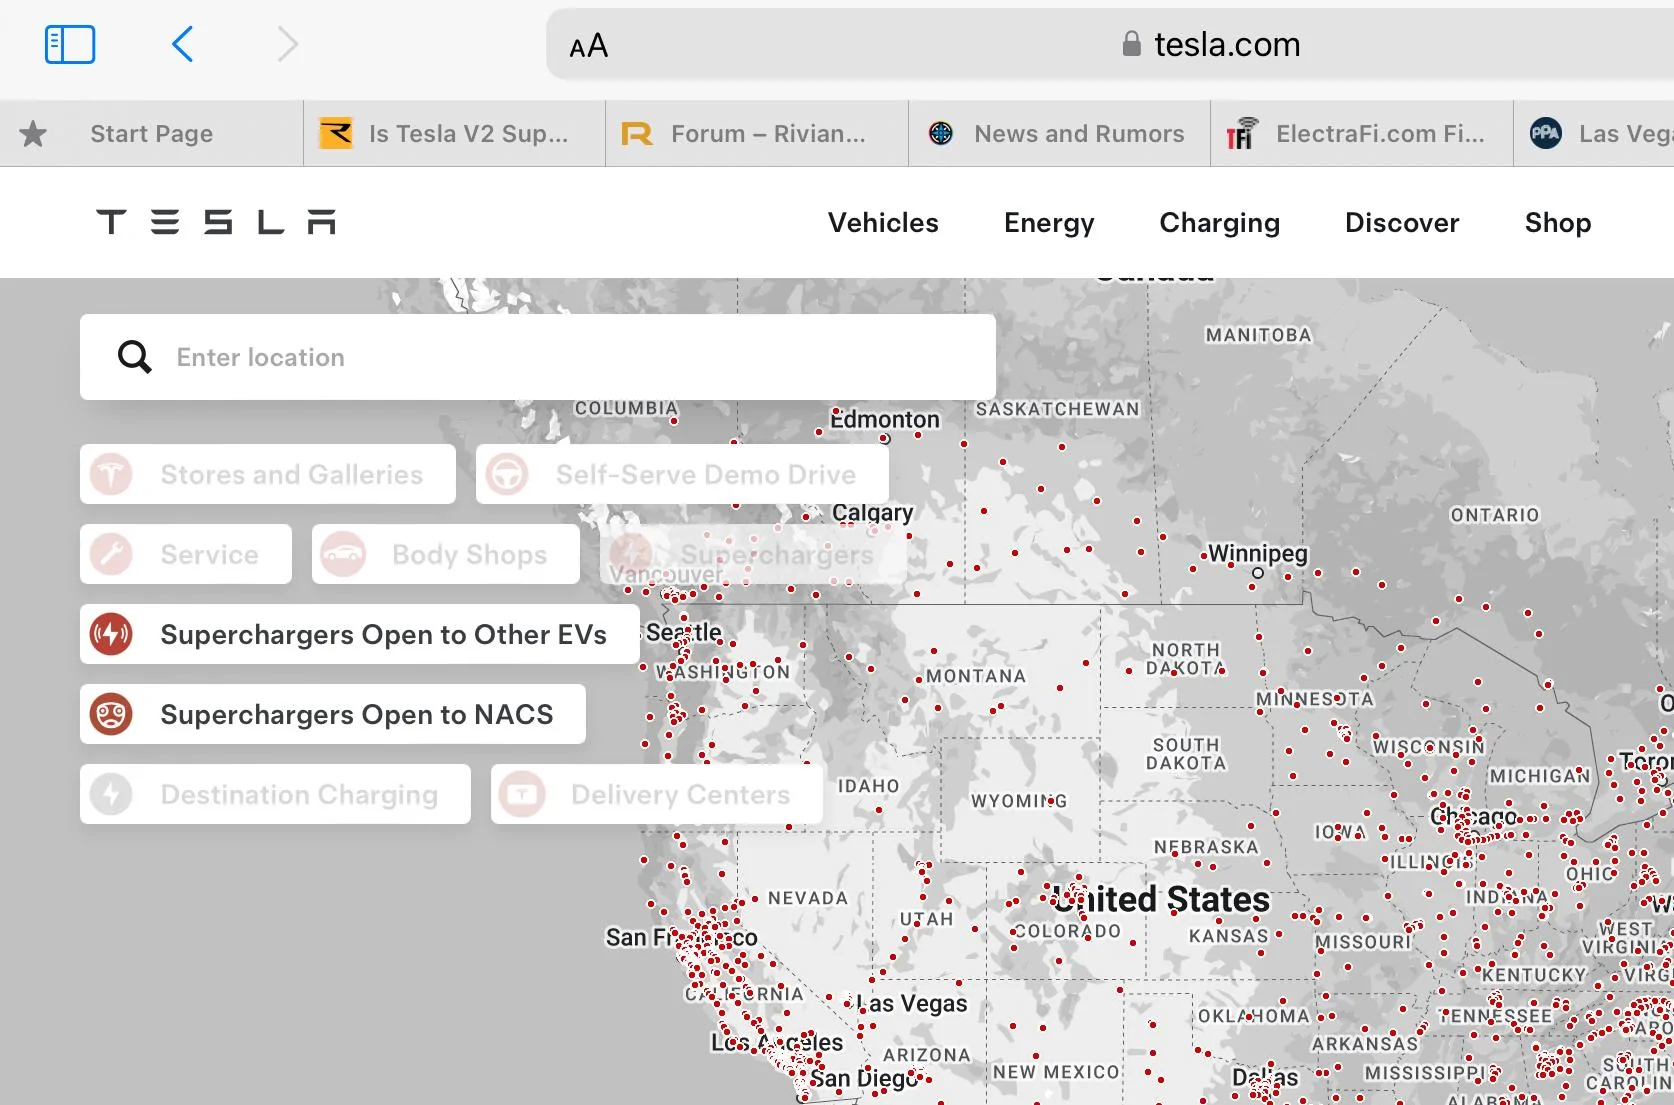Show the Safari sidebar
The width and height of the screenshot is (1674, 1105).
point(70,44)
